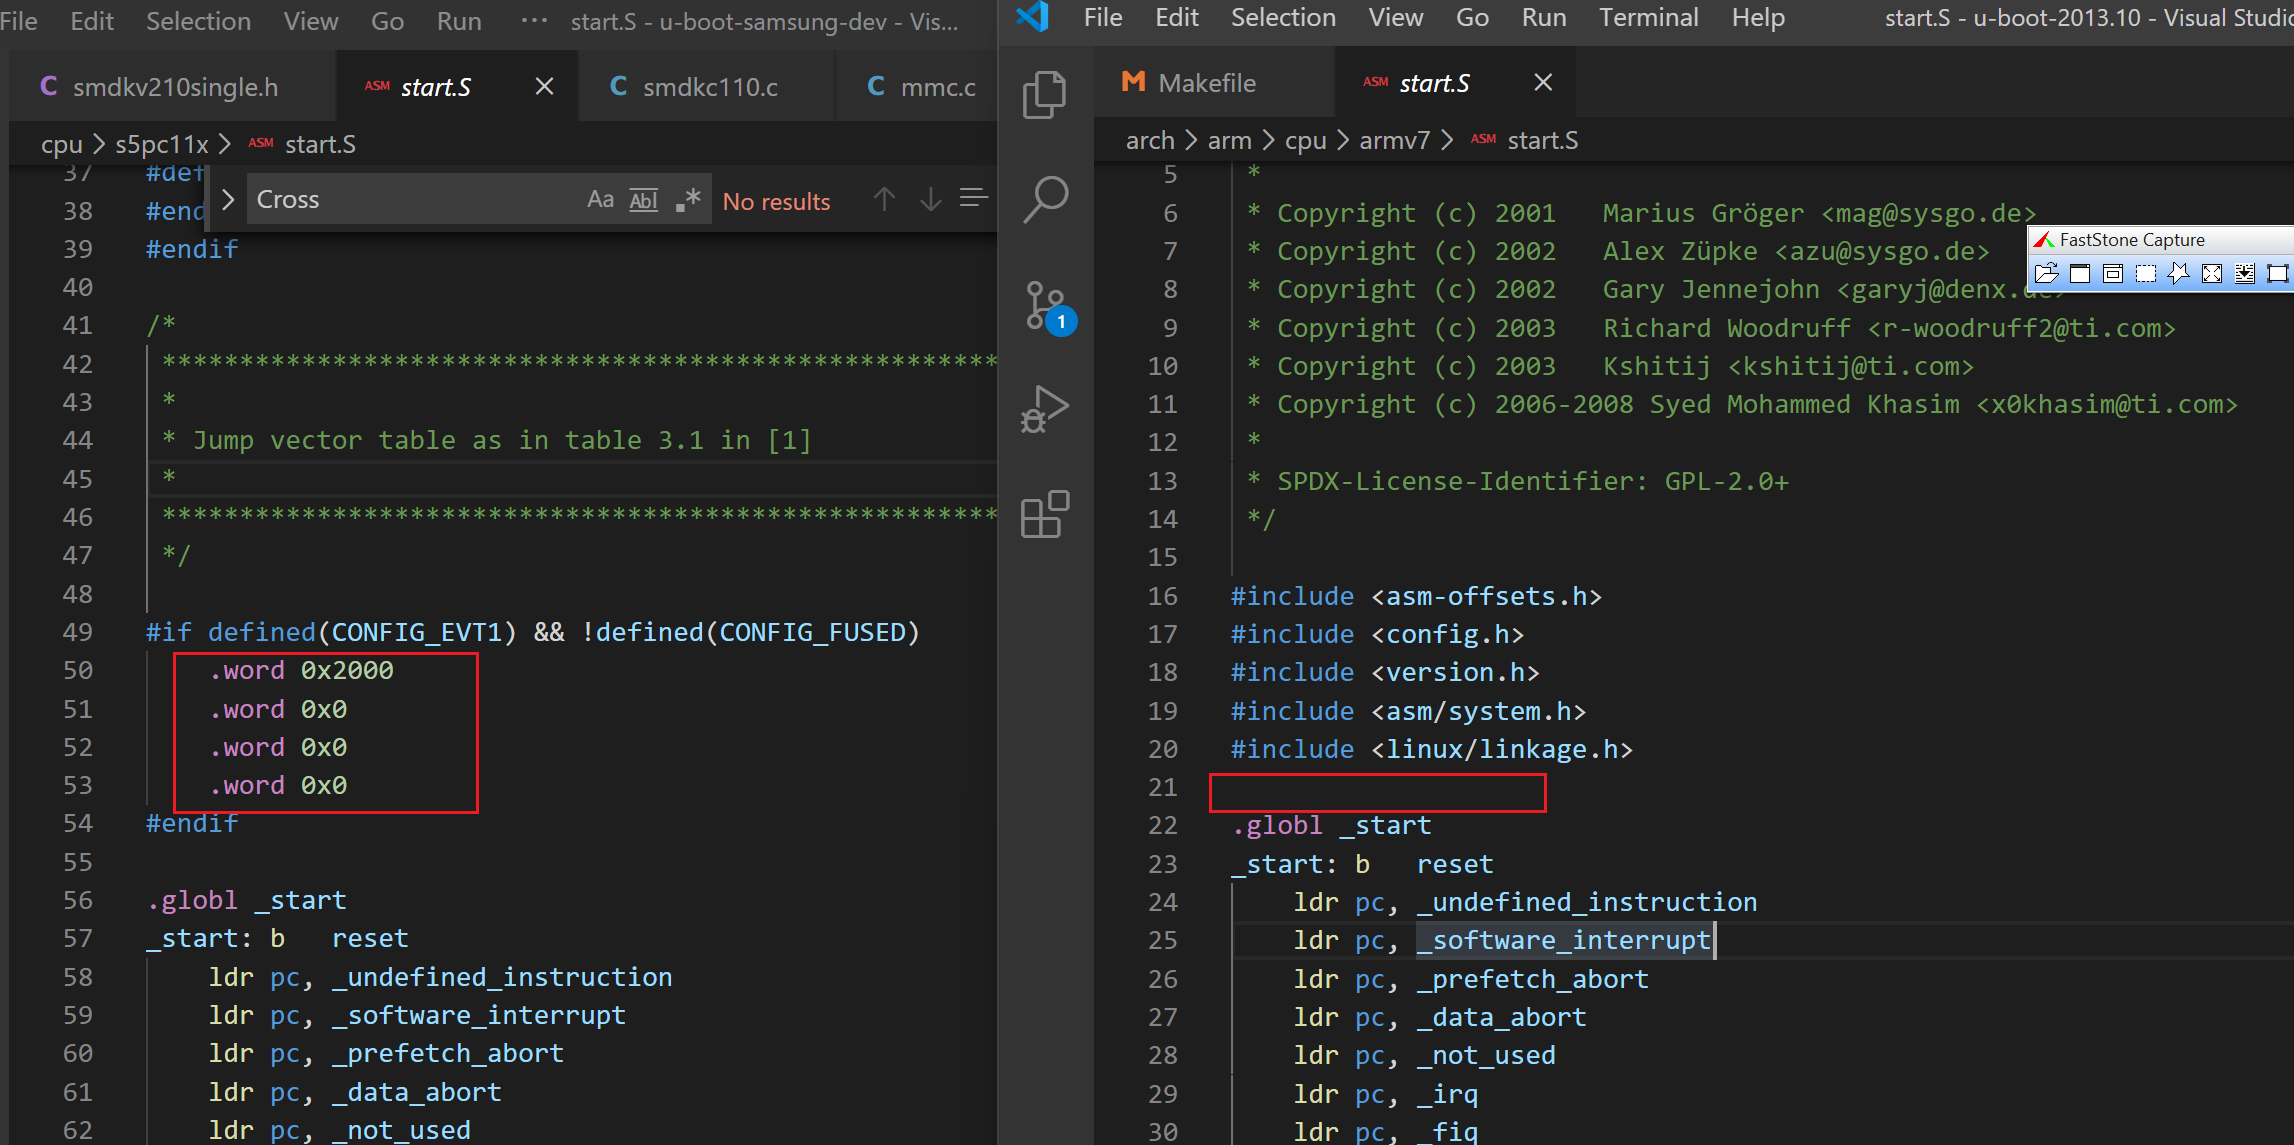Go to next match in find widget
The image size is (2294, 1145).
[x=930, y=199]
